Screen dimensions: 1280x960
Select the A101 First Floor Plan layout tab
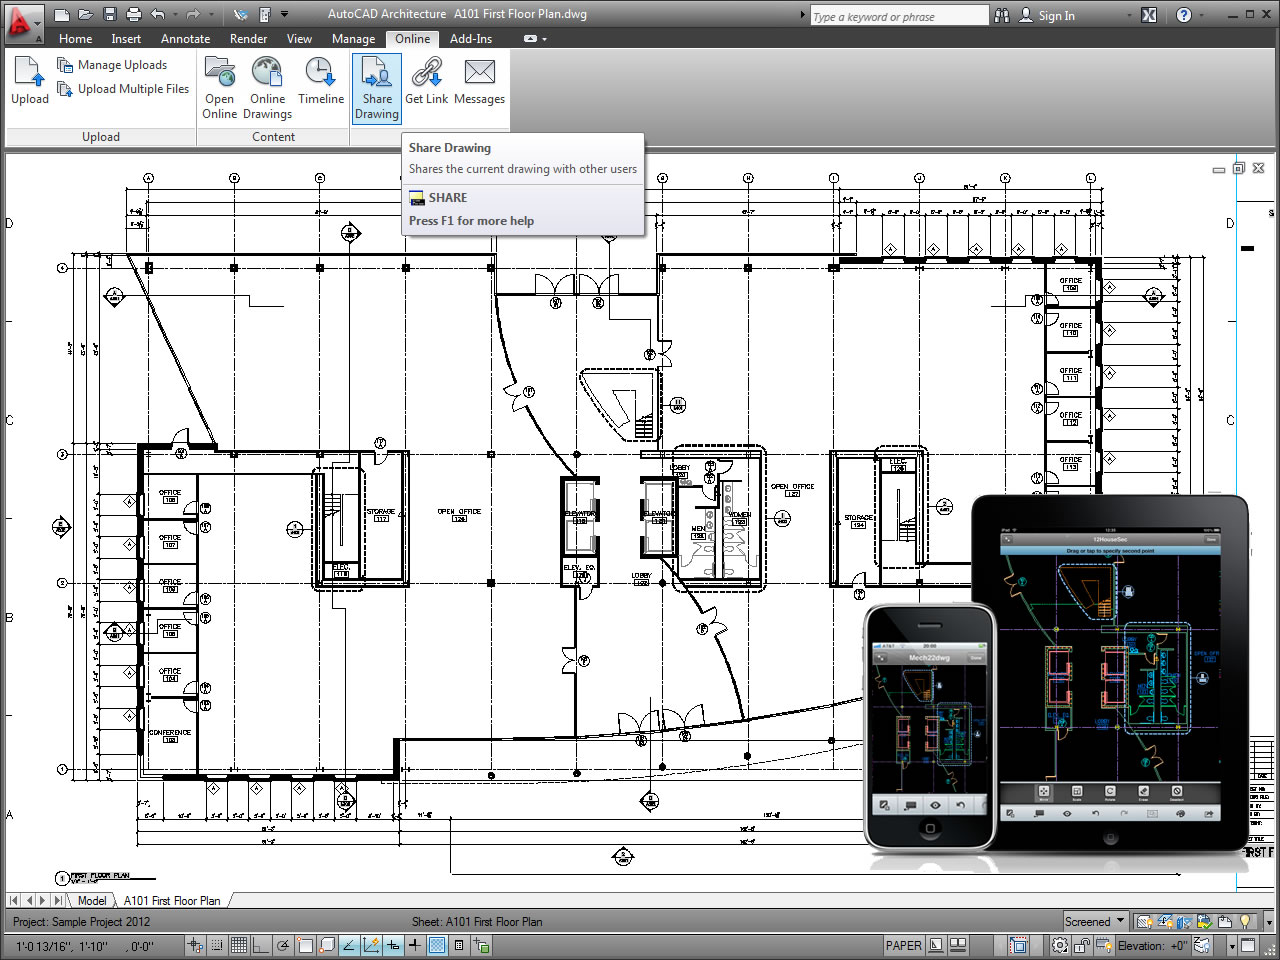click(172, 900)
